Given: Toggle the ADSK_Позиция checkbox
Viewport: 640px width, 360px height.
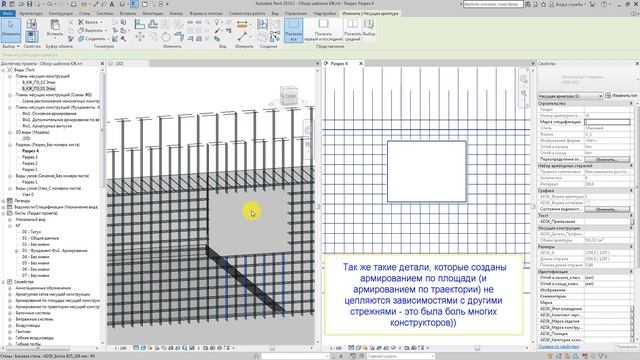Looking at the screenshot, I should [x=632, y=333].
